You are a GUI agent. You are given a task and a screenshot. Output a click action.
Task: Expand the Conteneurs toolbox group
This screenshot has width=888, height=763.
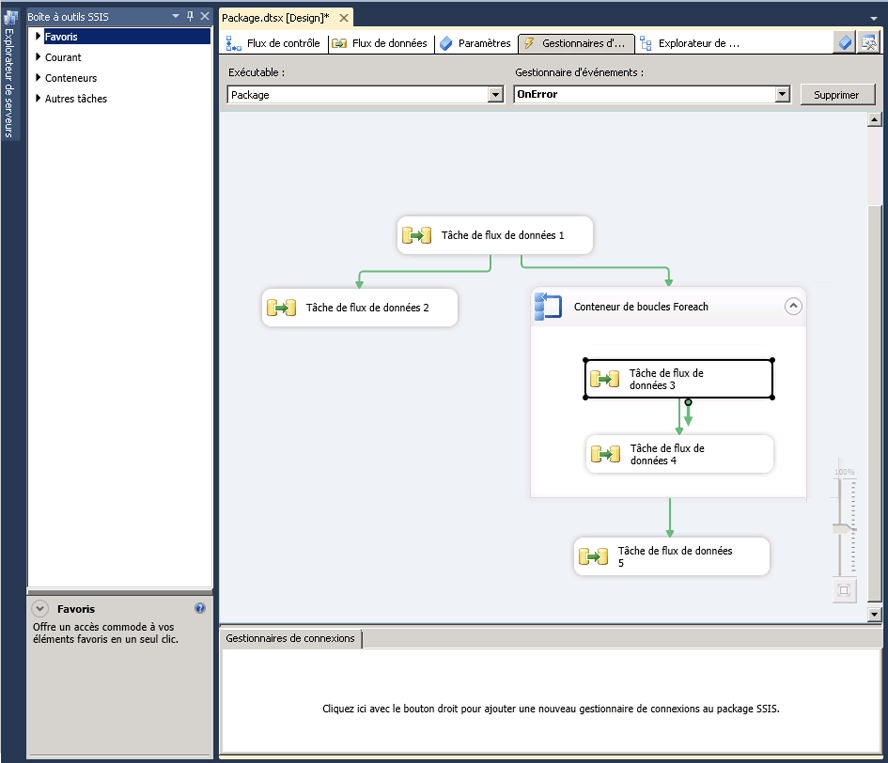38,78
